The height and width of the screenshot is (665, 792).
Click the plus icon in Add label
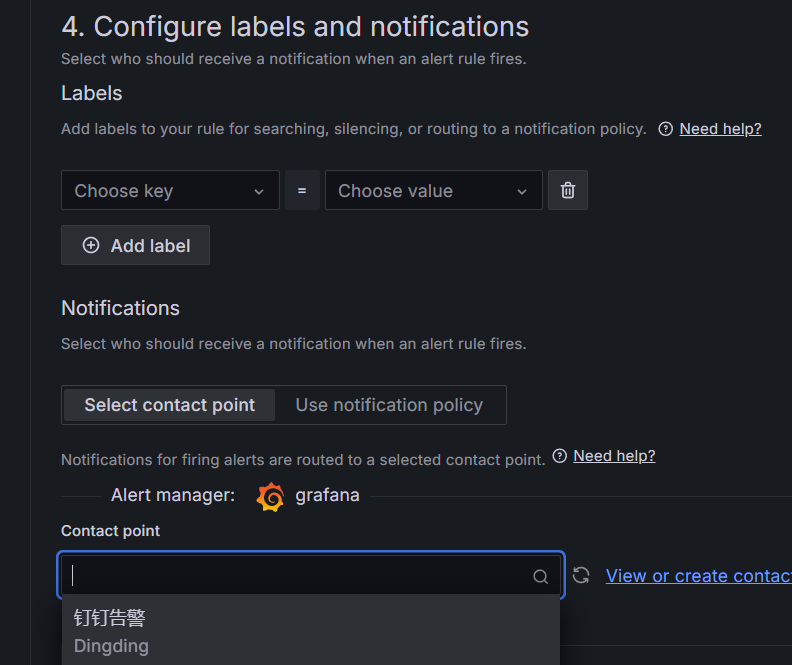(91, 245)
